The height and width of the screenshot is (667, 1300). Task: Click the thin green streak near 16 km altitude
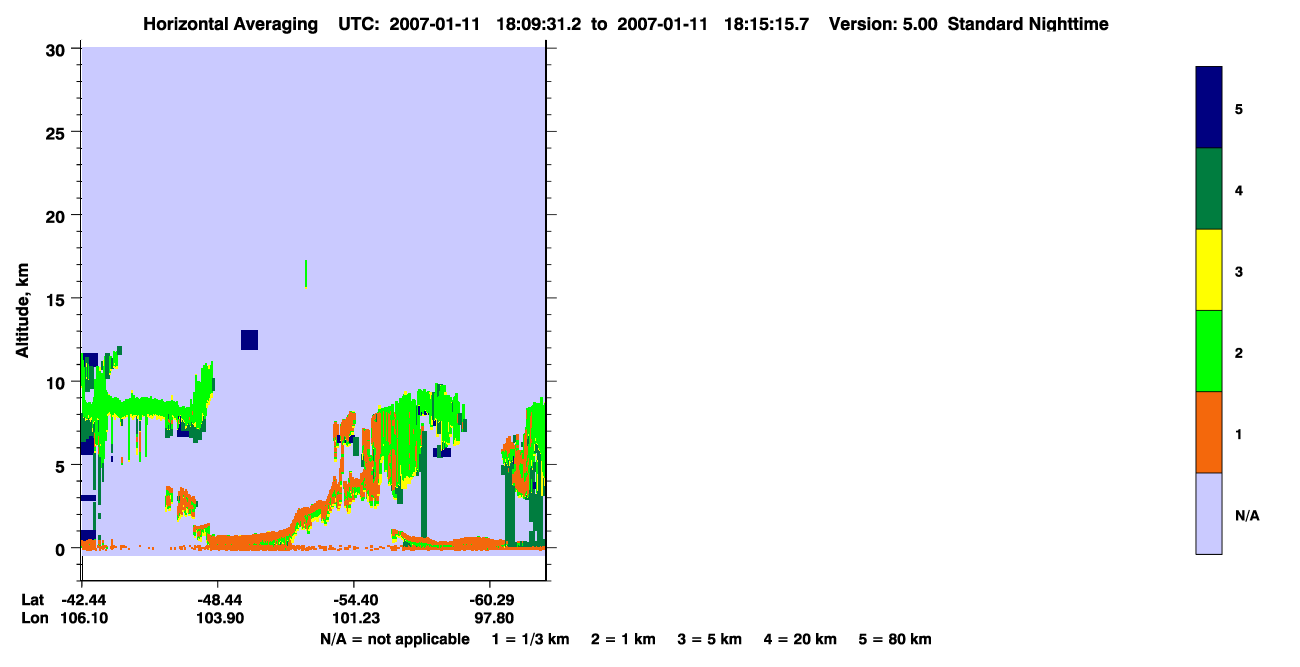[x=306, y=273]
